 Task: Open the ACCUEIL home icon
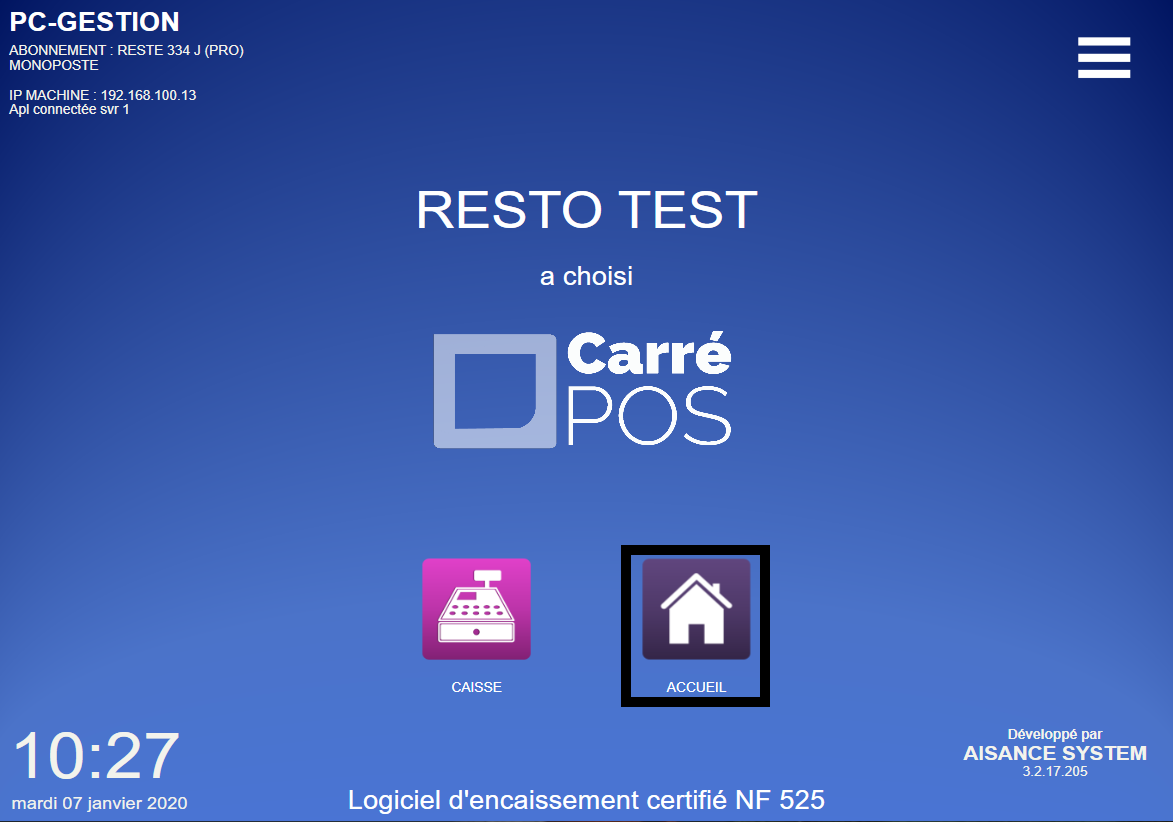696,609
